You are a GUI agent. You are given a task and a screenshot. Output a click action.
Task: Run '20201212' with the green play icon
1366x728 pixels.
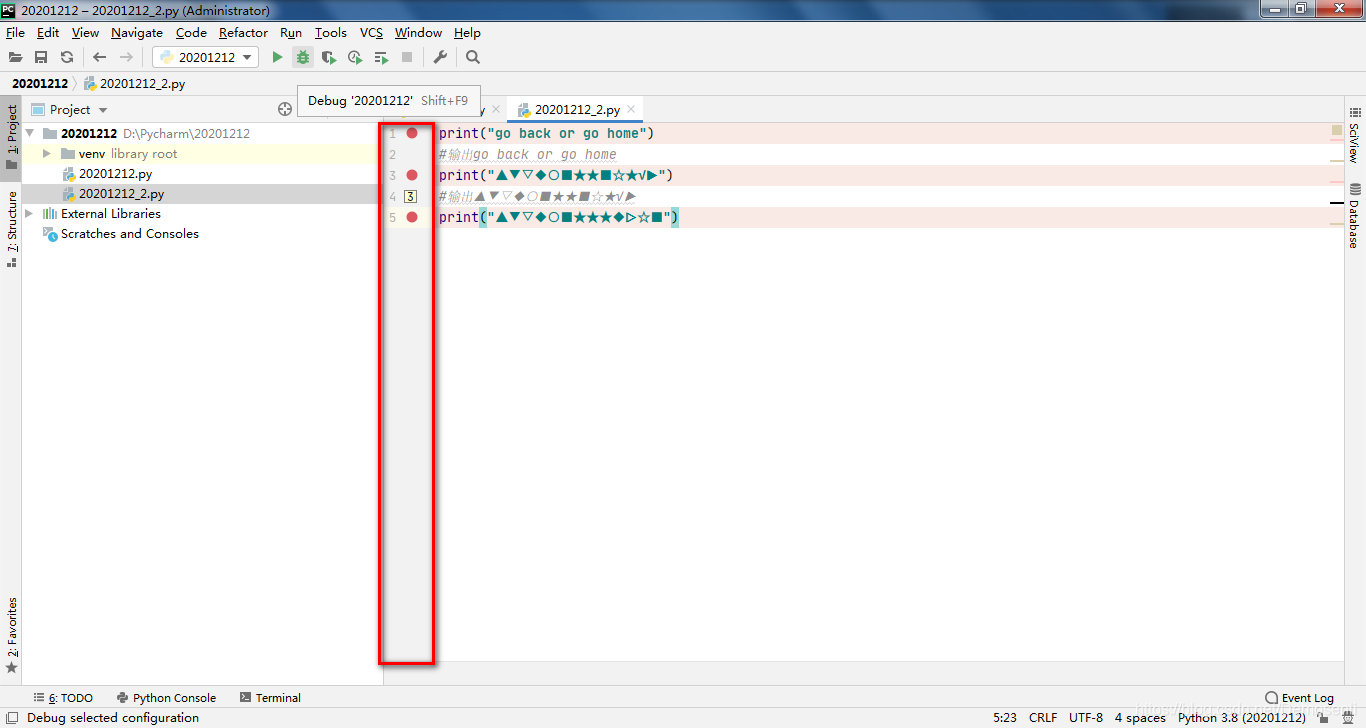tap(277, 57)
